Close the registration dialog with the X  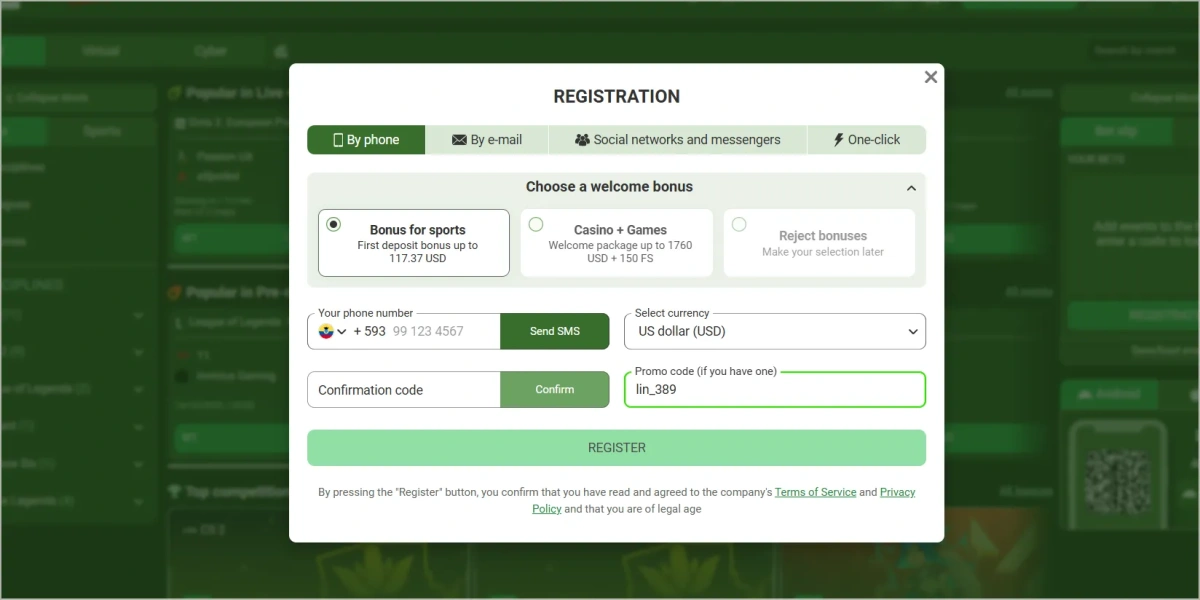930,77
